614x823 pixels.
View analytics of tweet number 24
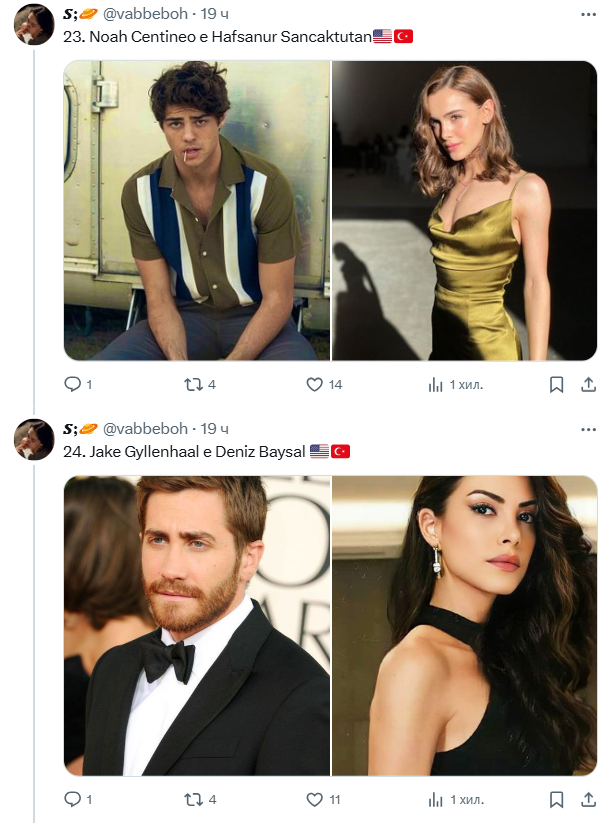436,799
